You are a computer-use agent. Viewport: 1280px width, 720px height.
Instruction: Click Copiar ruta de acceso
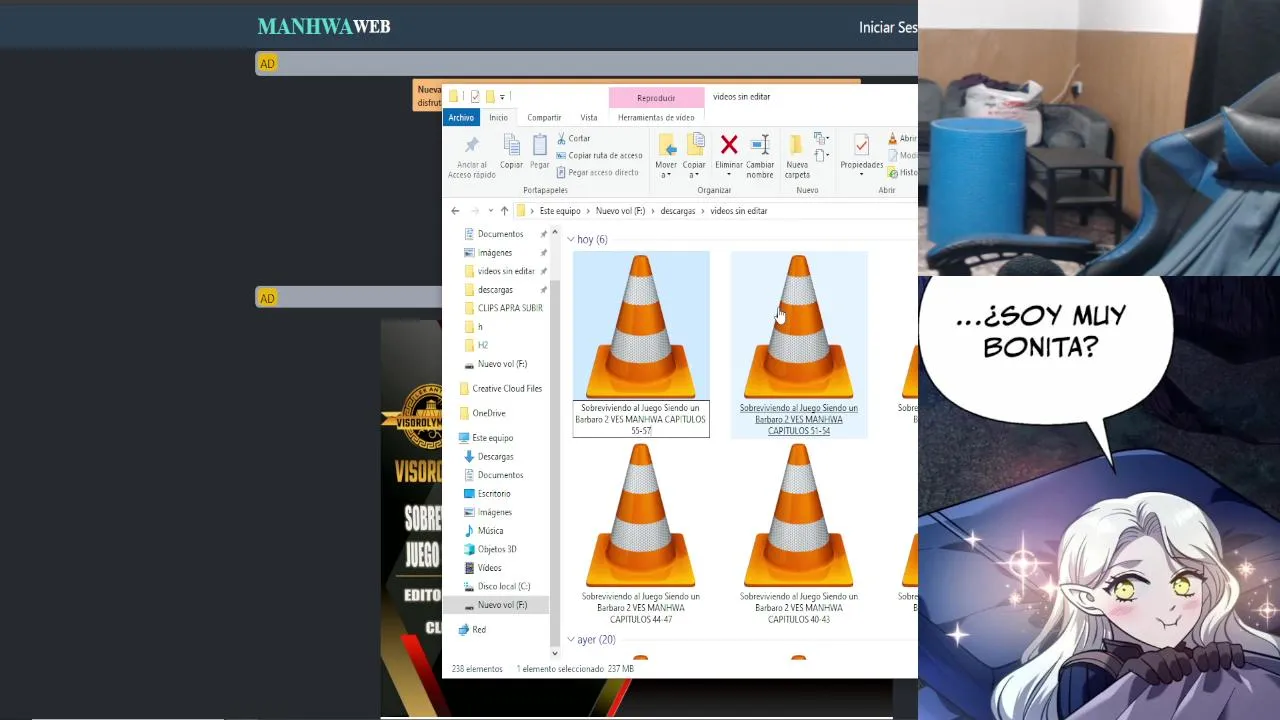[x=599, y=155]
